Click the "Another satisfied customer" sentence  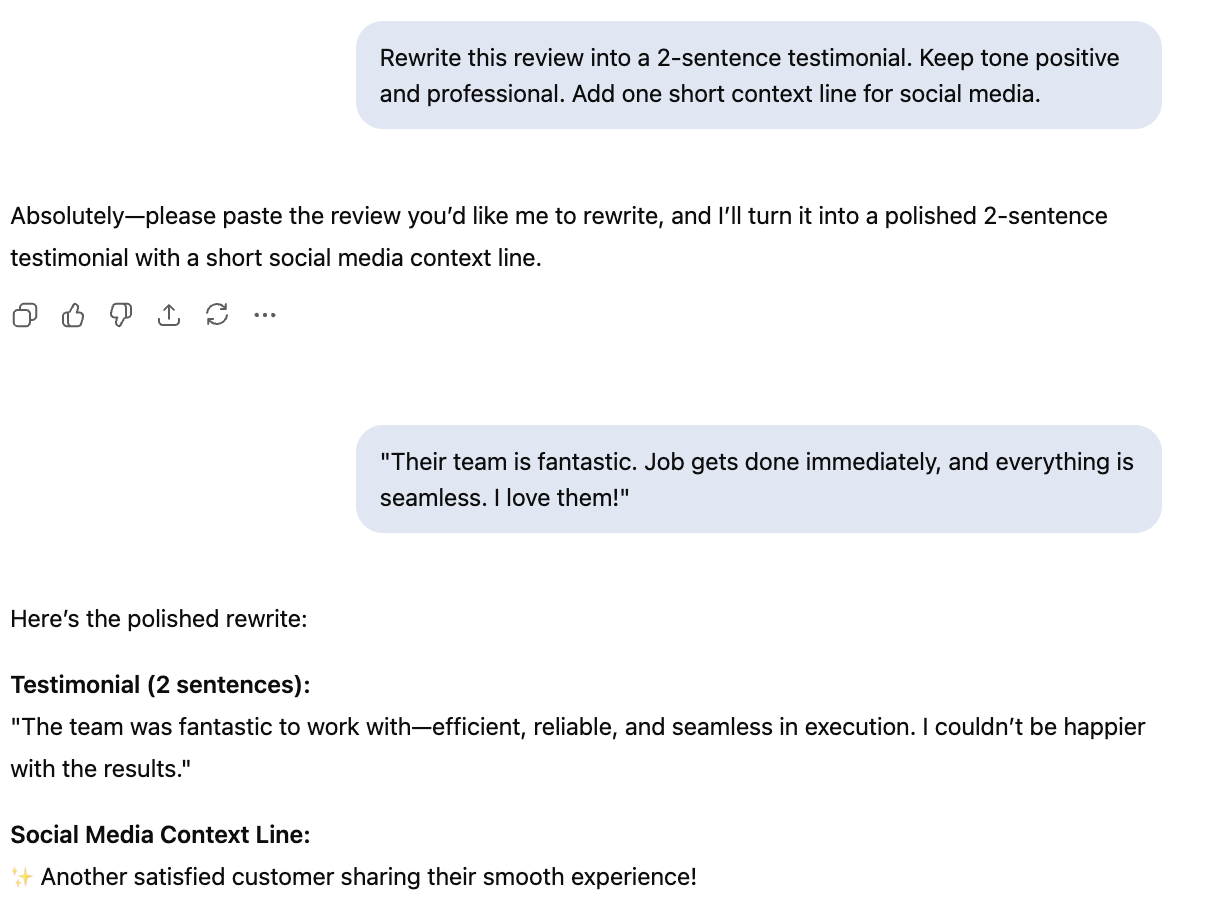368,877
